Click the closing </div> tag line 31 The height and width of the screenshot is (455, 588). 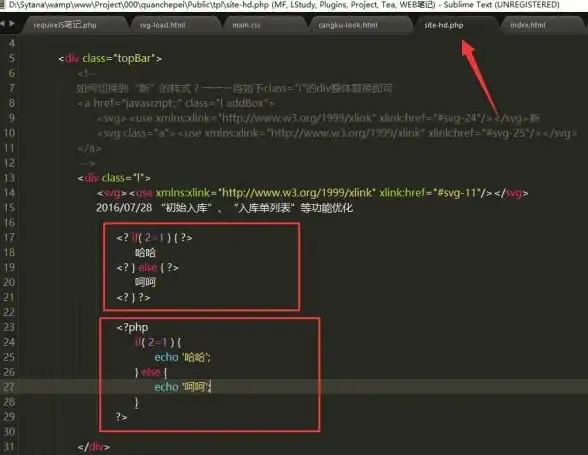click(x=93, y=447)
